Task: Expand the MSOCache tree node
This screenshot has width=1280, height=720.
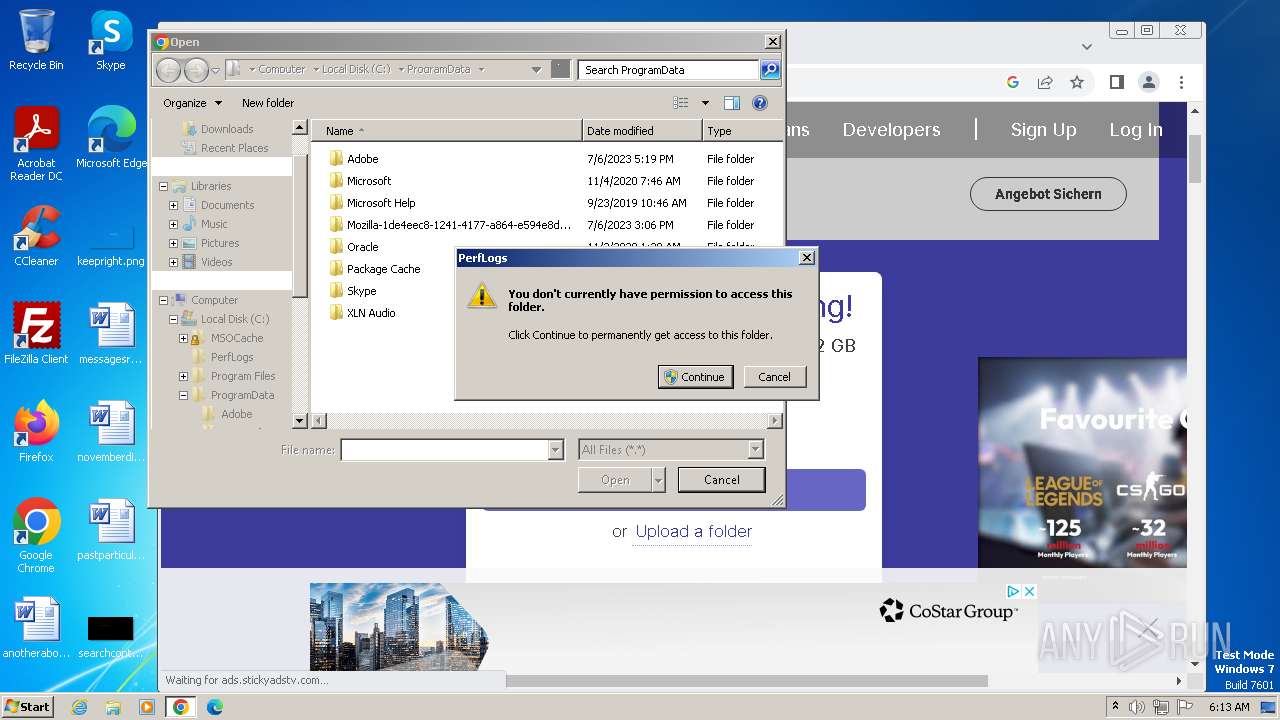Action: pyautogui.click(x=183, y=338)
